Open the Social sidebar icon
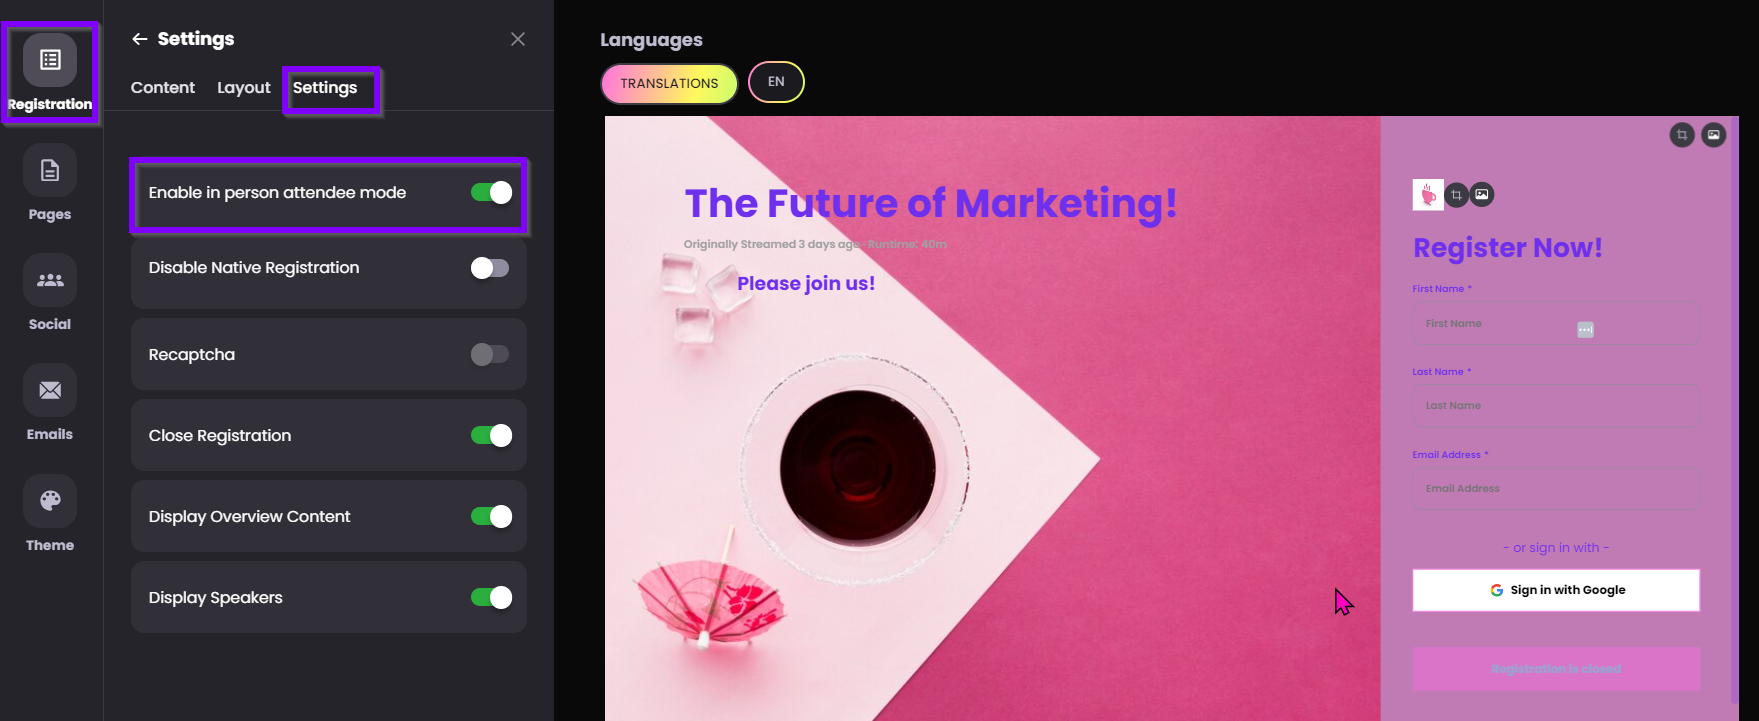Screen dimensions: 1759x721 50,280
